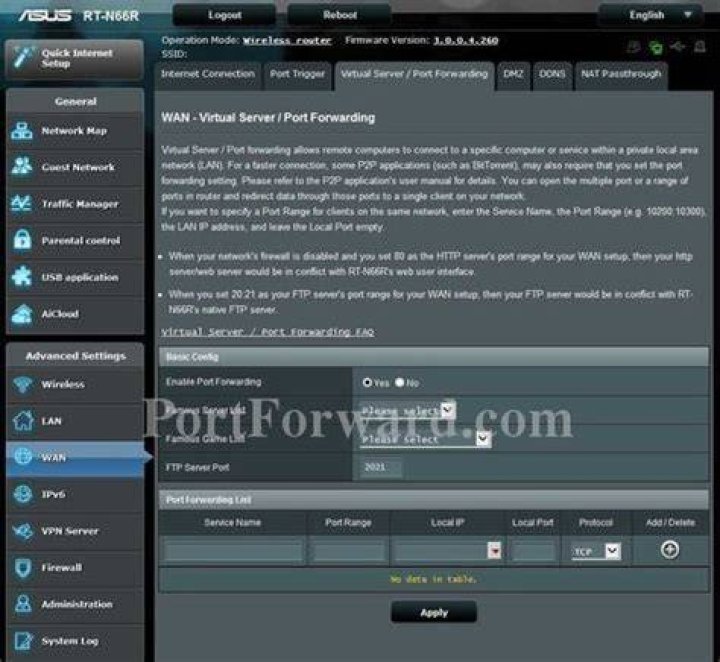The width and height of the screenshot is (720, 662).
Task: Click the Administration menu label
Action: (x=77, y=604)
